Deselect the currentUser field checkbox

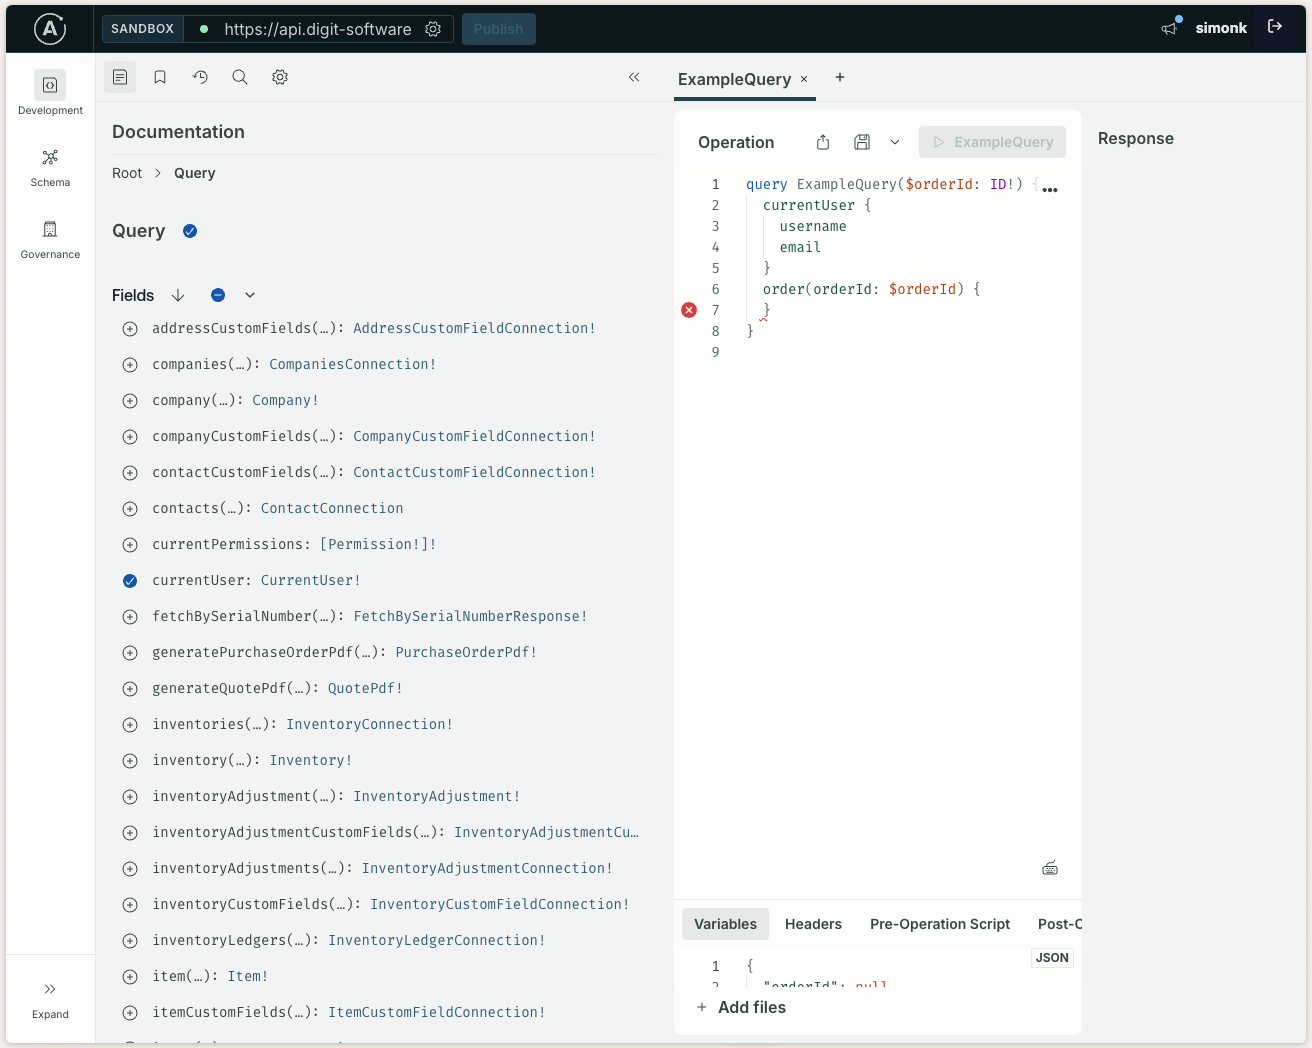point(130,581)
